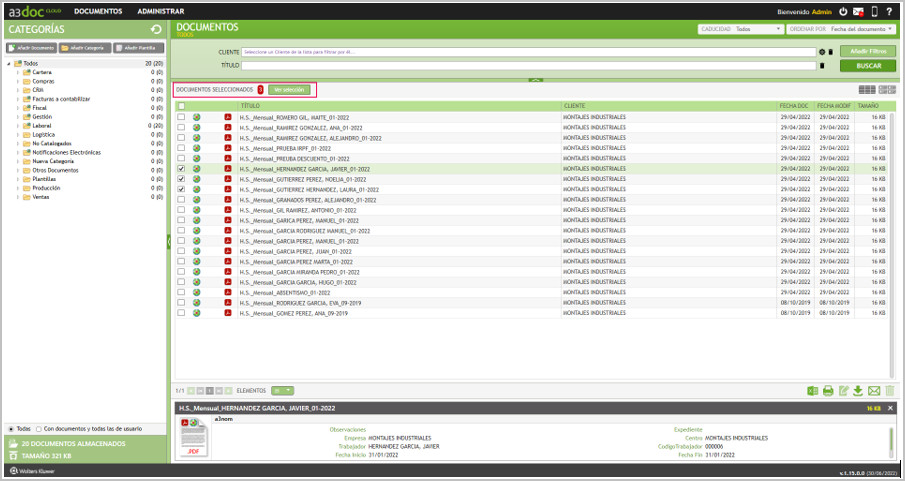
Task: Export the list to Excel
Action: (813, 390)
